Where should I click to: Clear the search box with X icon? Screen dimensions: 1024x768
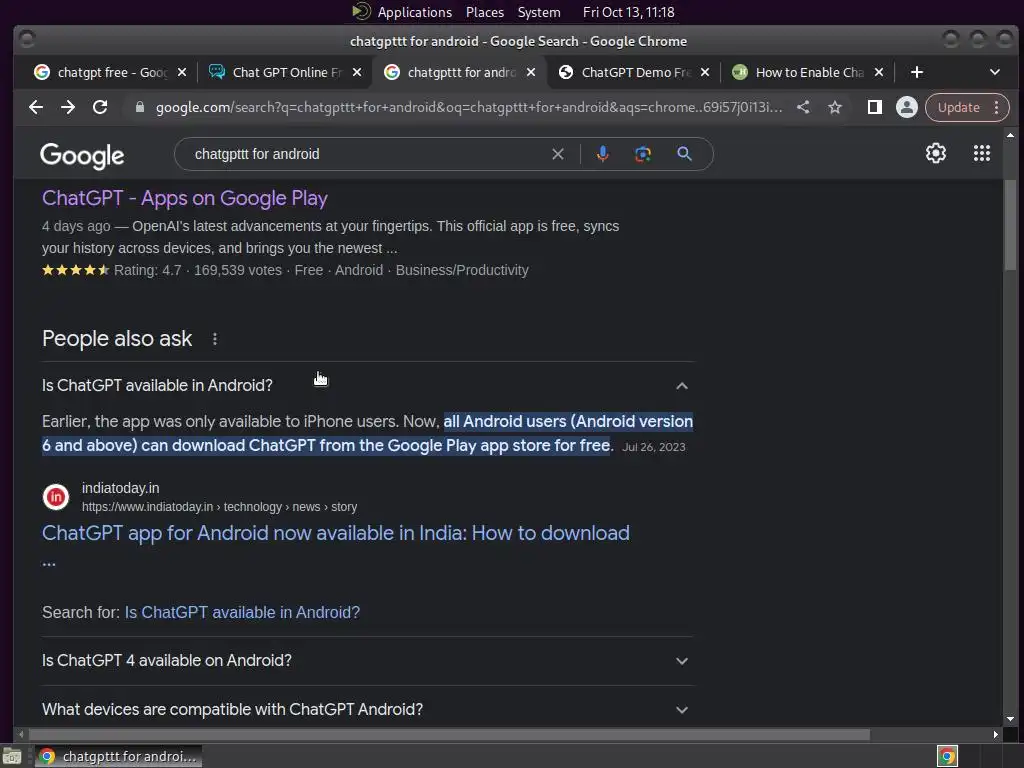coord(558,154)
